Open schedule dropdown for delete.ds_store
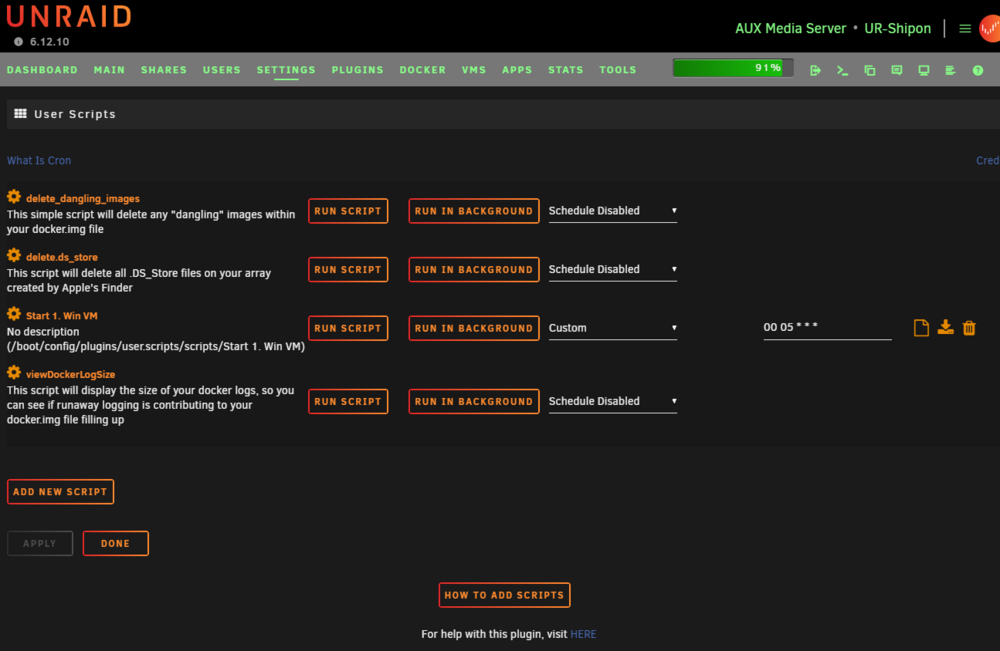The height and width of the screenshot is (651, 1000). pos(612,270)
